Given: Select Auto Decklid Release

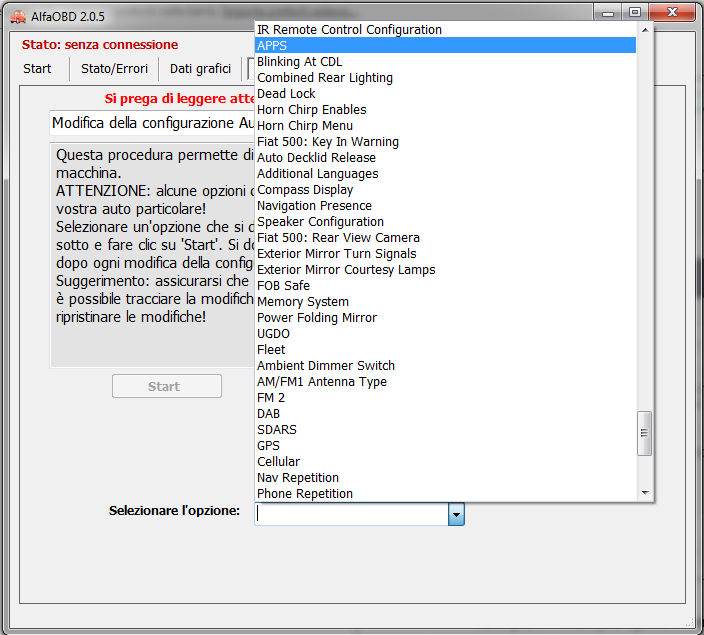Looking at the screenshot, I should click(445, 158).
